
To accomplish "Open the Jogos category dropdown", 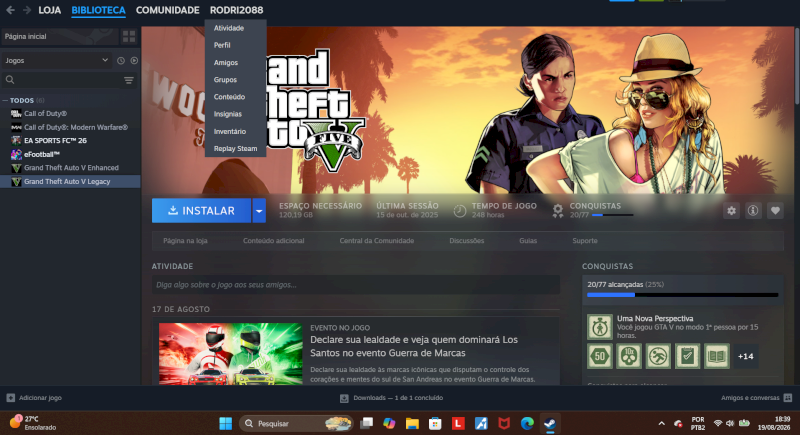I will 56,60.
